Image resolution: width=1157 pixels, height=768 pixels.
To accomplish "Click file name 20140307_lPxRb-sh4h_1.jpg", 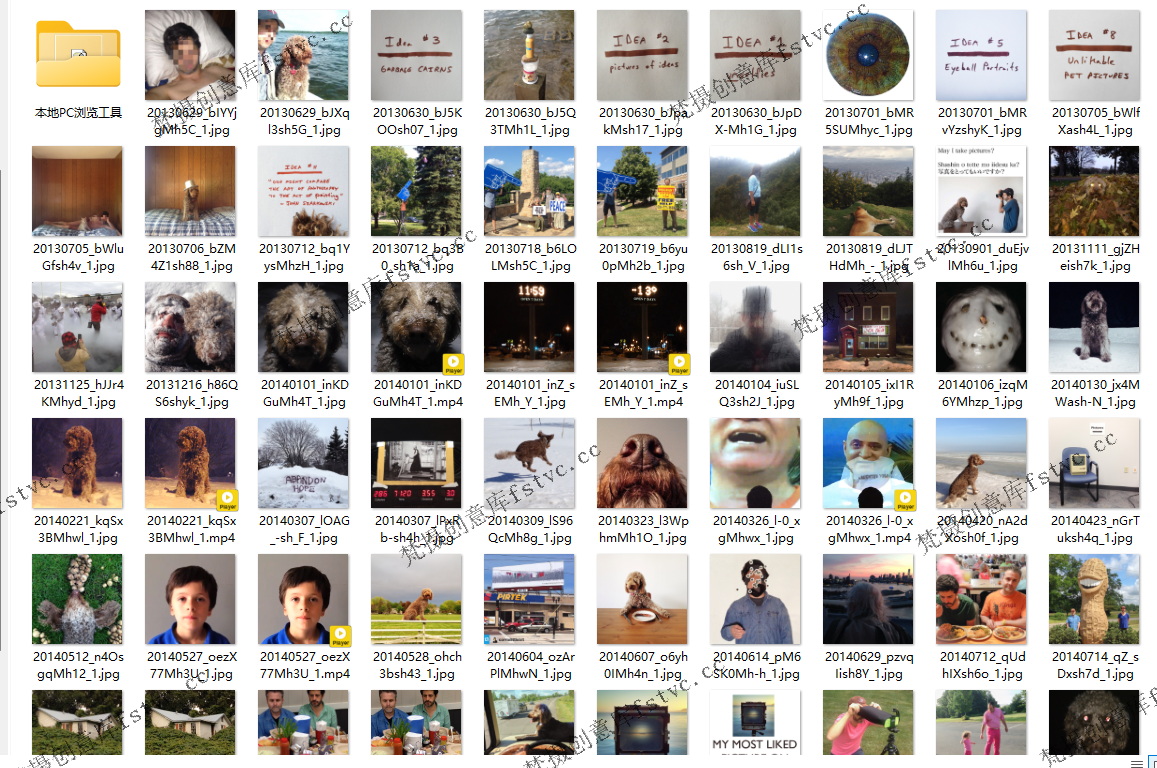I will 417,529.
